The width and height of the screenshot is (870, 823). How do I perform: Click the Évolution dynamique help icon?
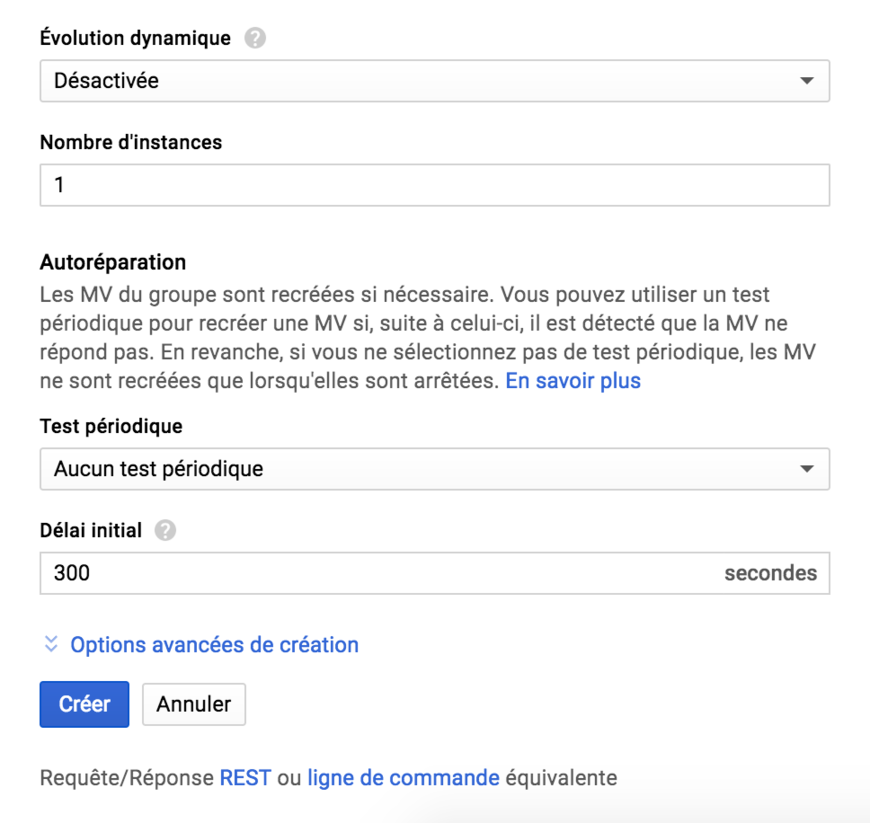pyautogui.click(x=256, y=38)
